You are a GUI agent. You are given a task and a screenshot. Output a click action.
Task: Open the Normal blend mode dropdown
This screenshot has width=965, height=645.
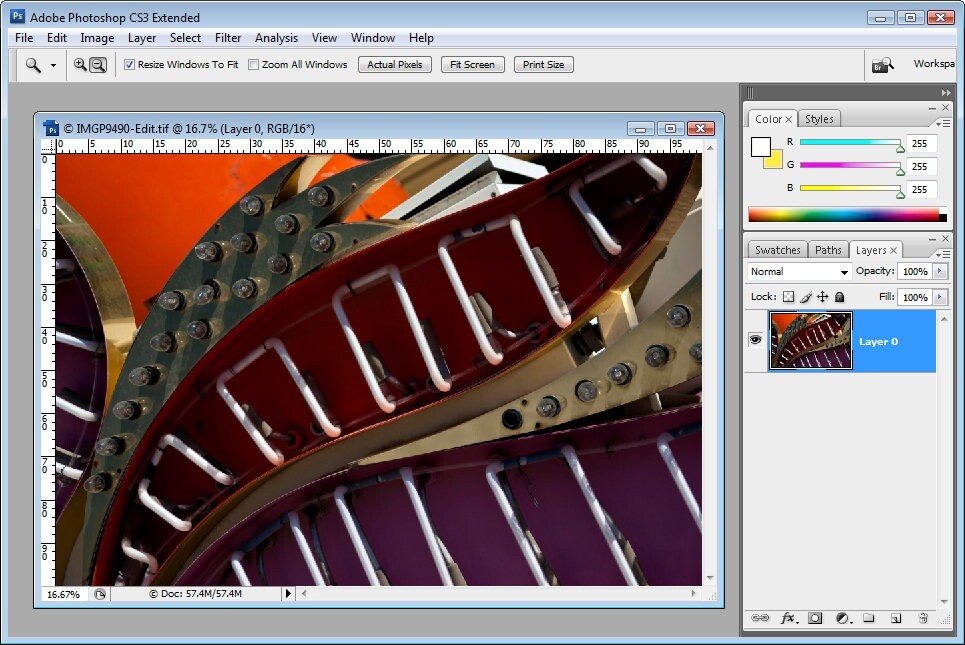click(x=799, y=271)
